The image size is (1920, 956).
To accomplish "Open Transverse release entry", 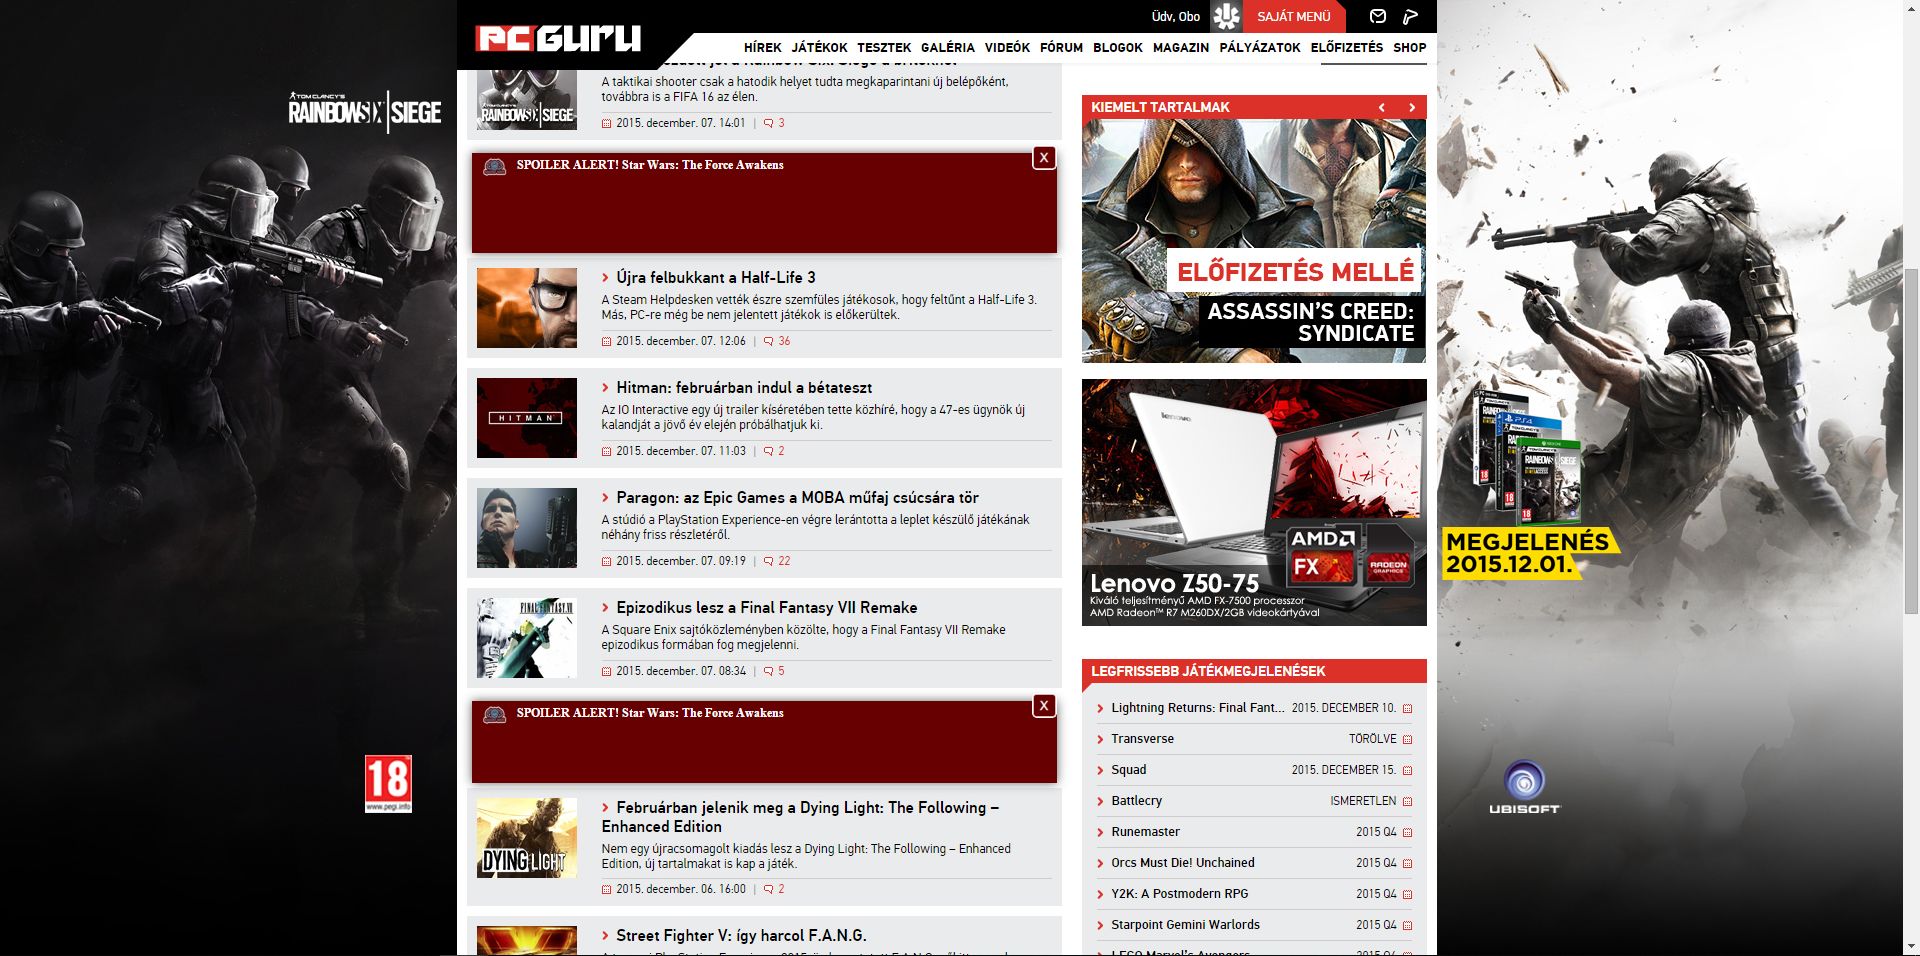I will [x=1142, y=738].
